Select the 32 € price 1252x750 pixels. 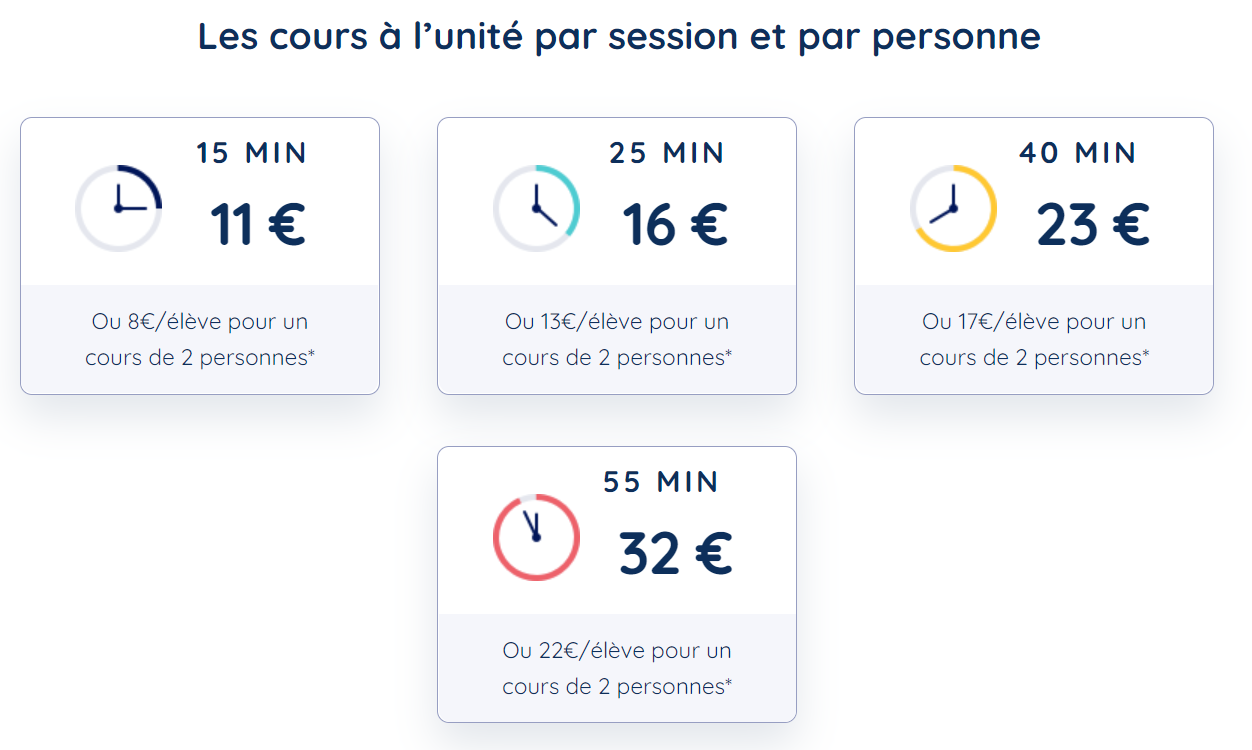675,553
